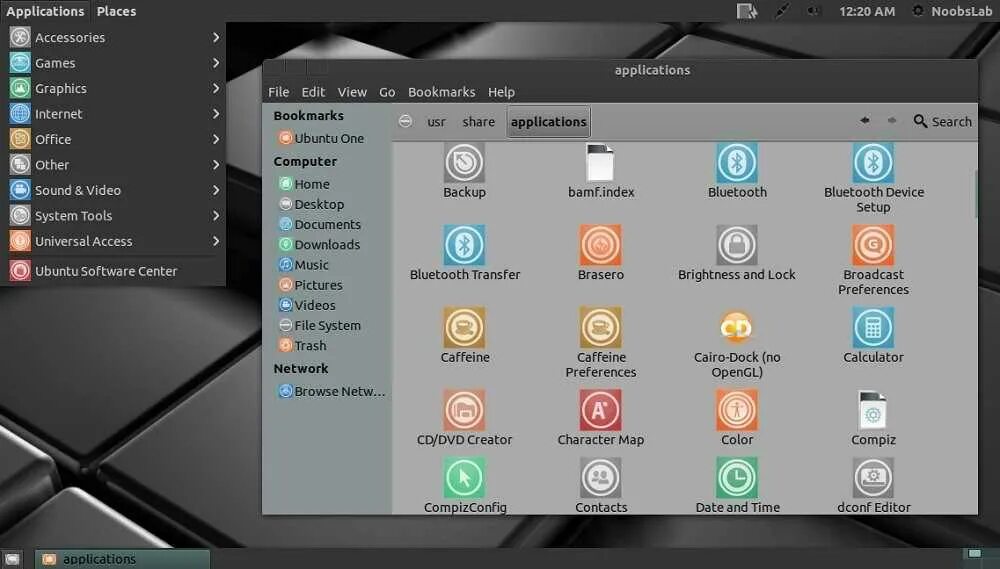This screenshot has height=569, width=1000.
Task: Expand the Other submenu
Action: [x=115, y=165]
